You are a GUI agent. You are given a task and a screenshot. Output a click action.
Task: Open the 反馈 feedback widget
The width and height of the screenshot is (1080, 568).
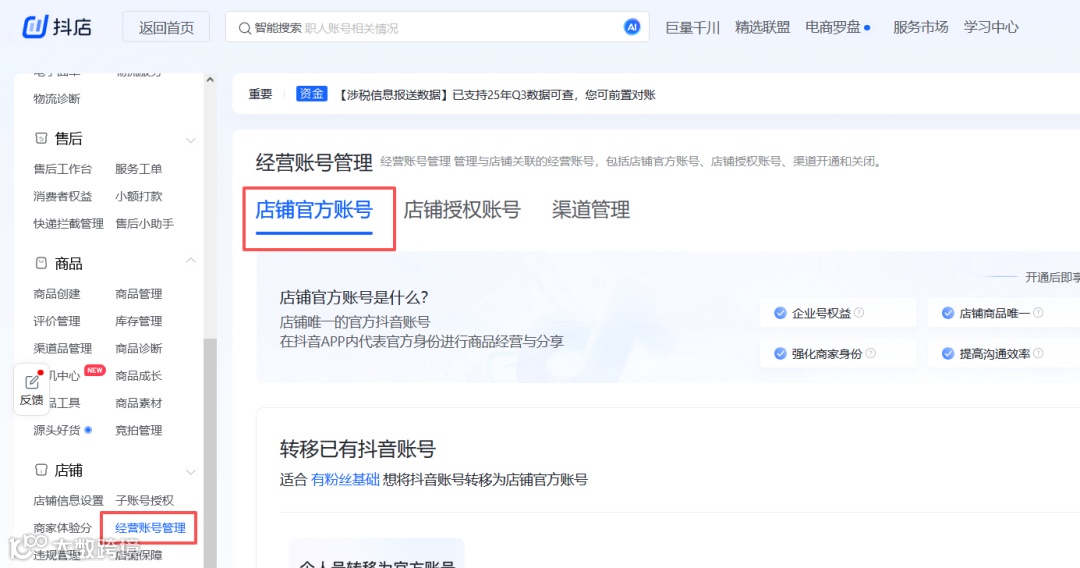[x=32, y=390]
